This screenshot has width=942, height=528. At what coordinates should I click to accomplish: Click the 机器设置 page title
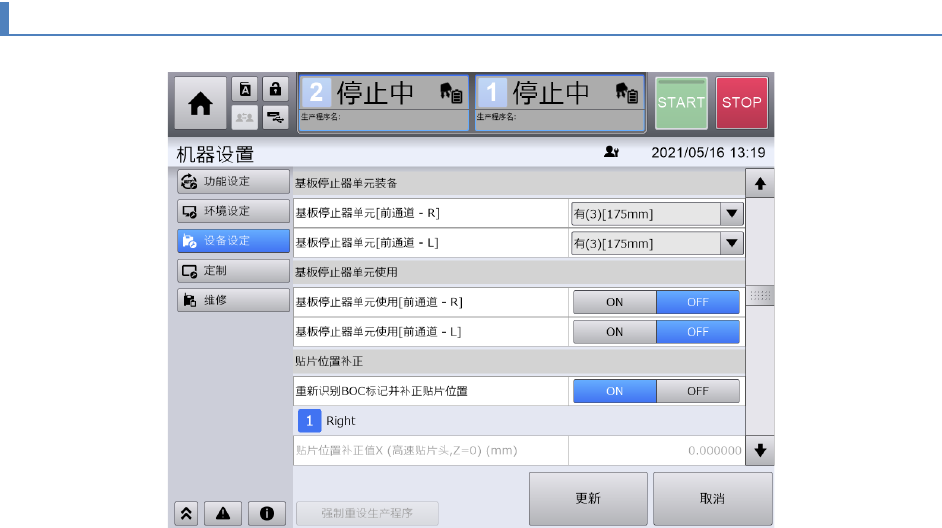pyautogui.click(x=215, y=154)
